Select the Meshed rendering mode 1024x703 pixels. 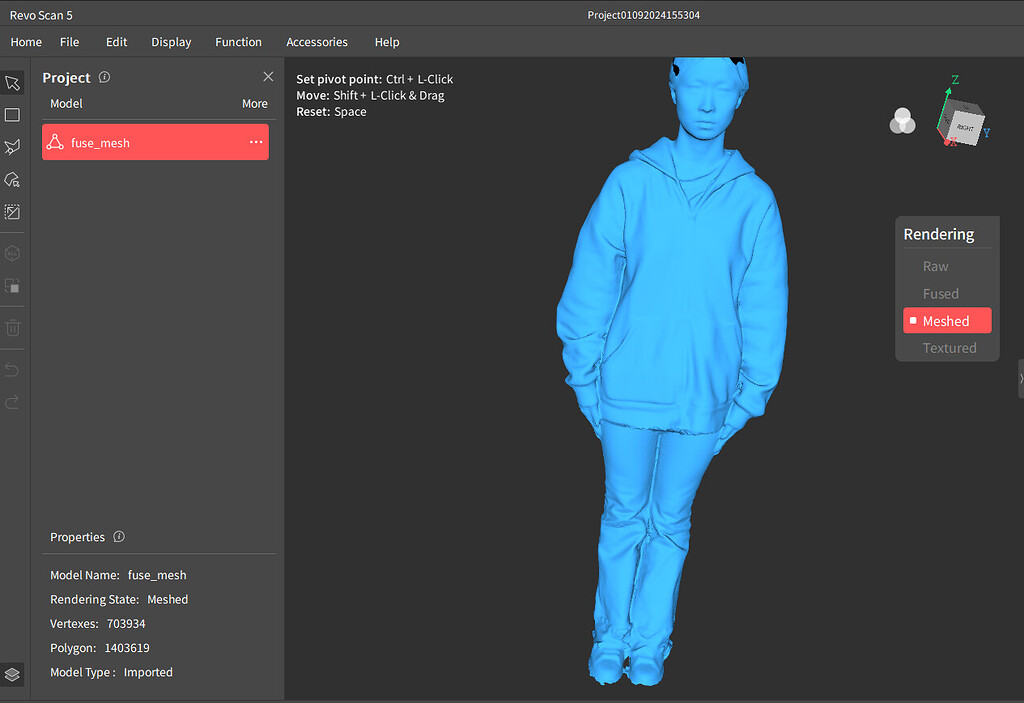(x=947, y=321)
